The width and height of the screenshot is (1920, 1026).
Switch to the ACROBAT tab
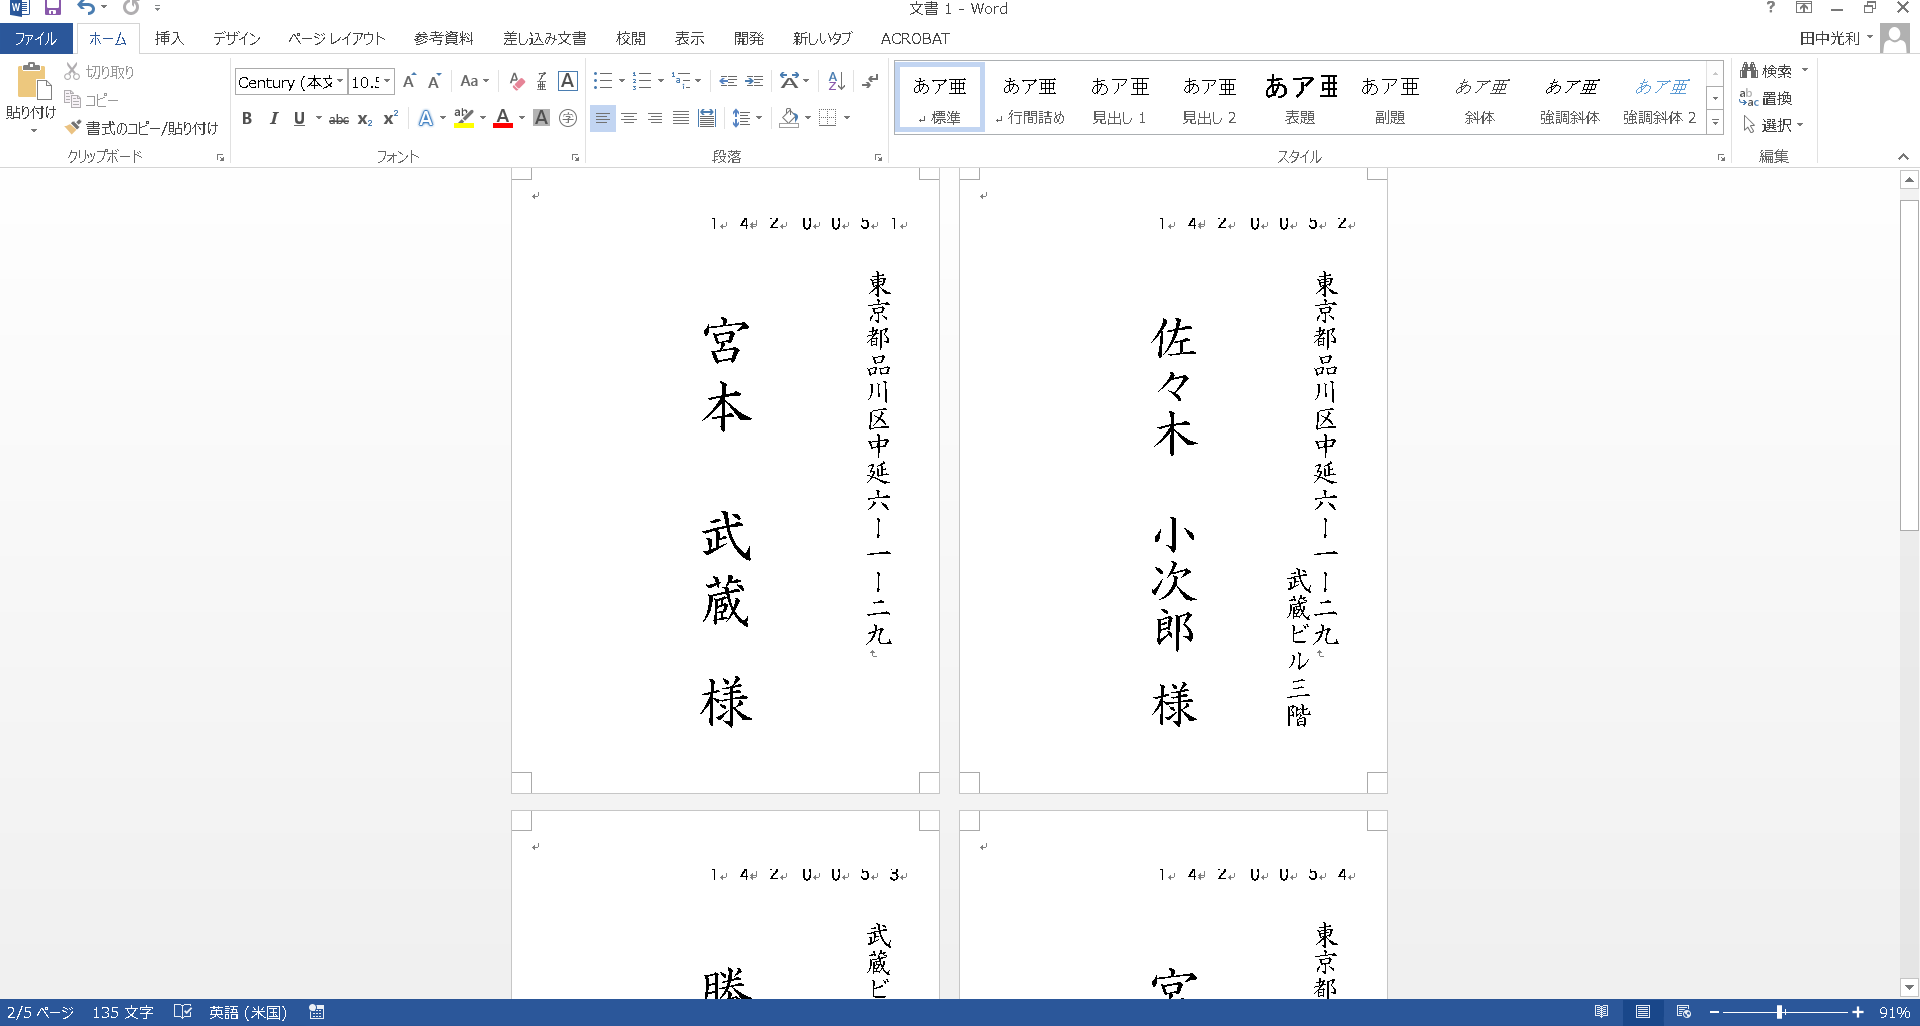coord(915,39)
